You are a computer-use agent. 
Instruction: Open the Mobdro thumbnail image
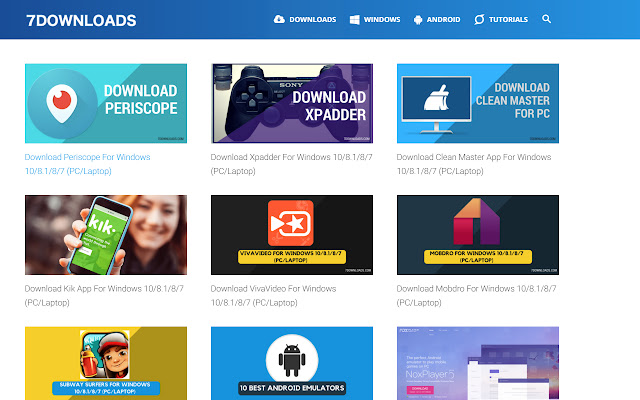478,235
